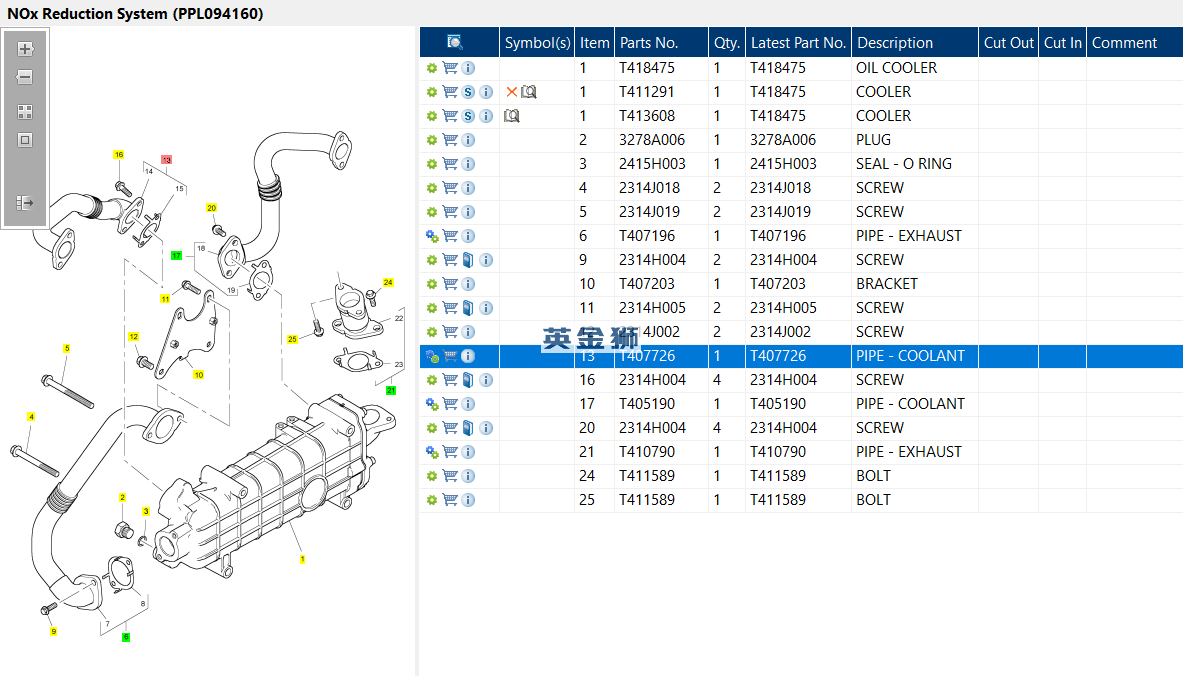Select red callout 13 in the diagram
Screen dimensions: 1183x676
[166, 160]
